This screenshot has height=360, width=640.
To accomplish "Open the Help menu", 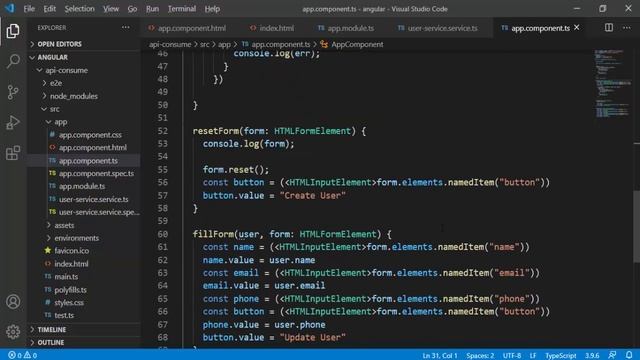I will pyautogui.click(x=212, y=9).
